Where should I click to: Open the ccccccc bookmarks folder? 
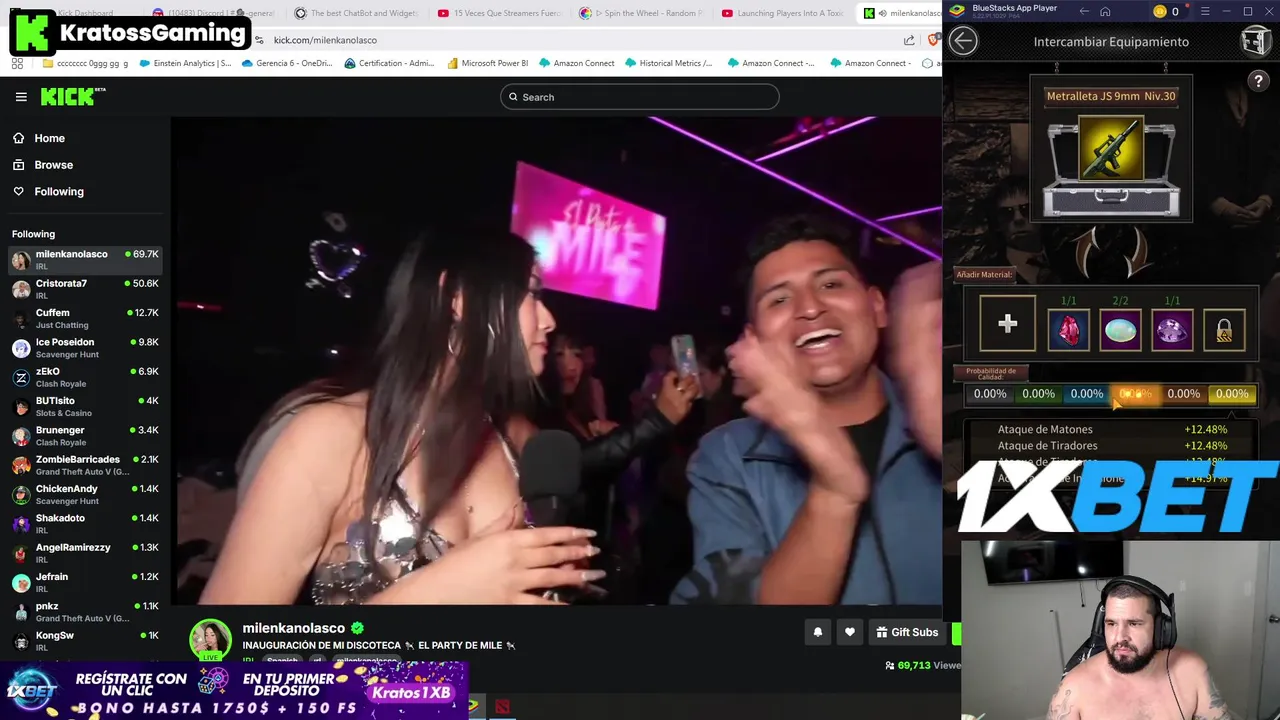click(86, 63)
